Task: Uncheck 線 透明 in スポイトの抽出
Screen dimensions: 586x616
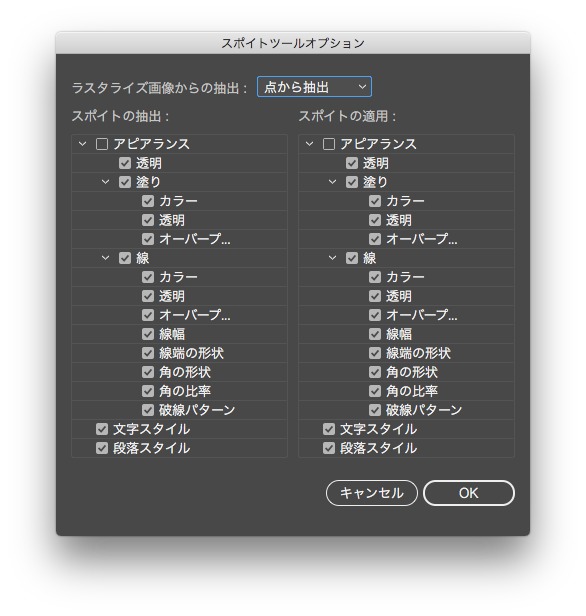Action: (148, 296)
